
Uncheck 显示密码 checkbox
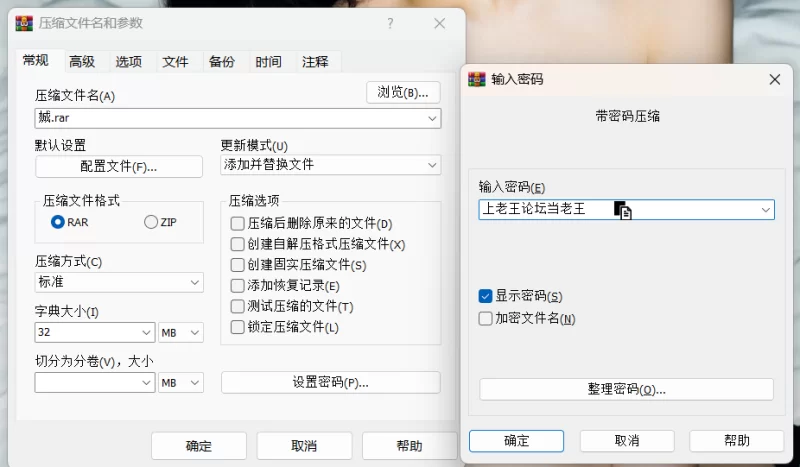[x=485, y=296]
